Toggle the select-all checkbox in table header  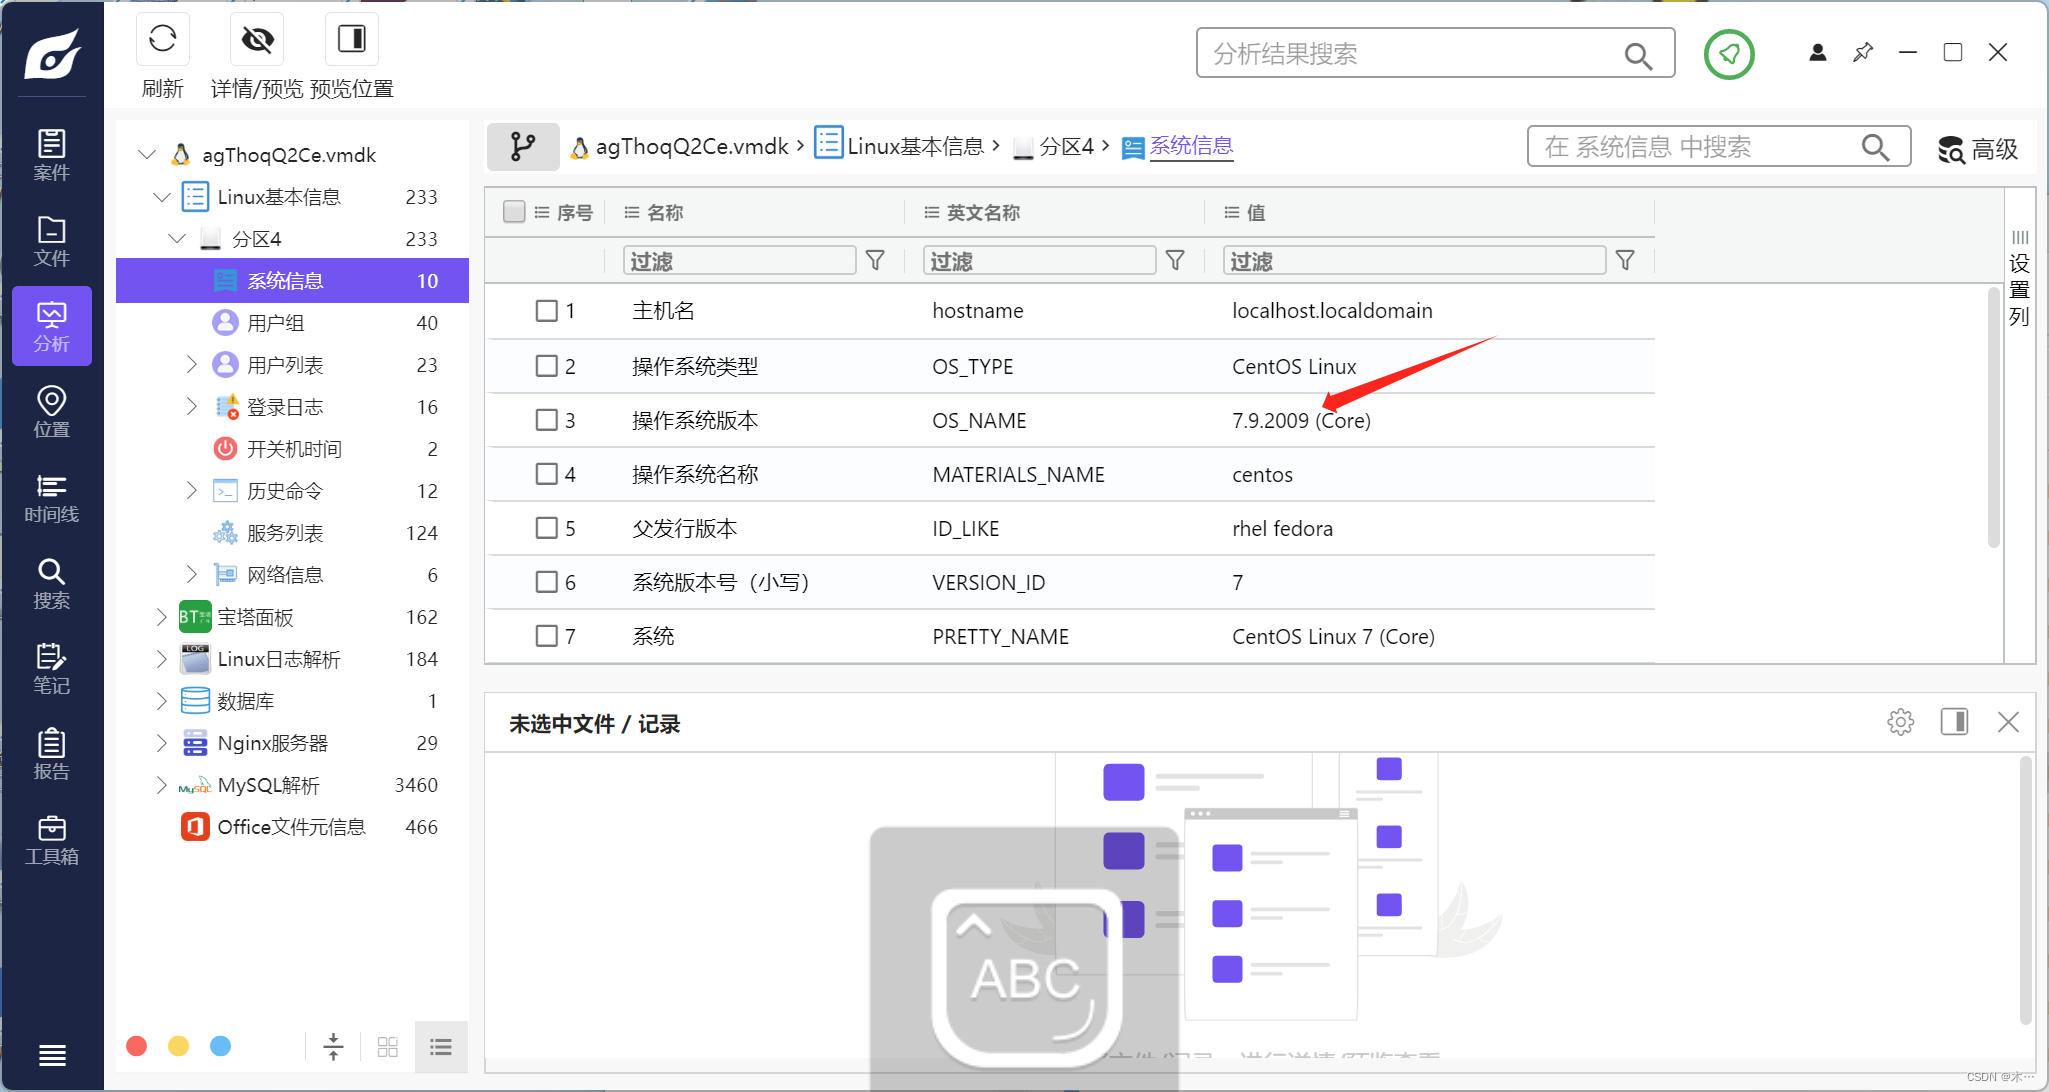coord(514,212)
